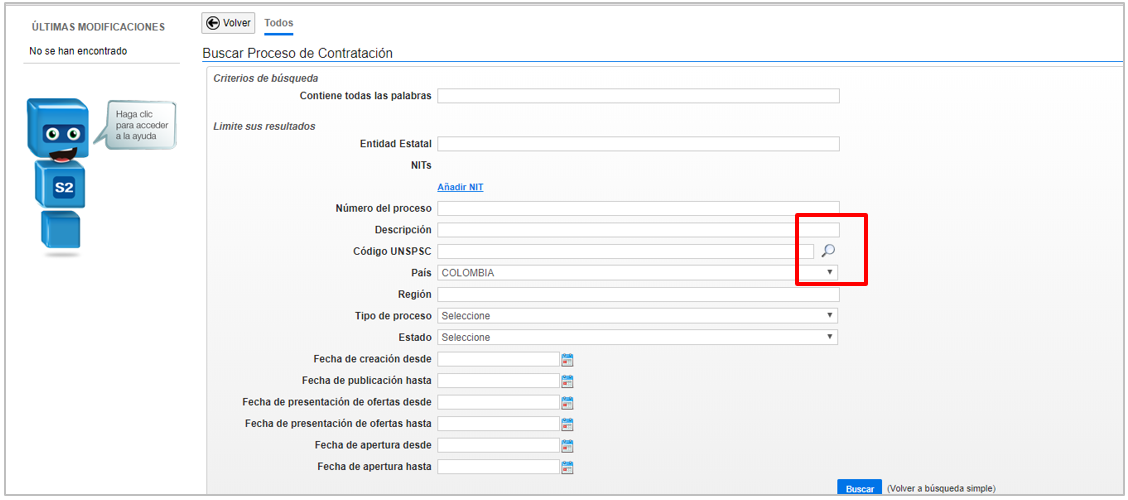
Task: Click the Buscar button
Action: 860,488
